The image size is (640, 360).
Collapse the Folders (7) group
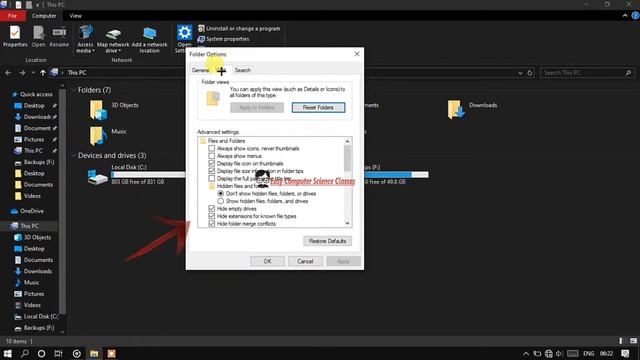pos(74,90)
